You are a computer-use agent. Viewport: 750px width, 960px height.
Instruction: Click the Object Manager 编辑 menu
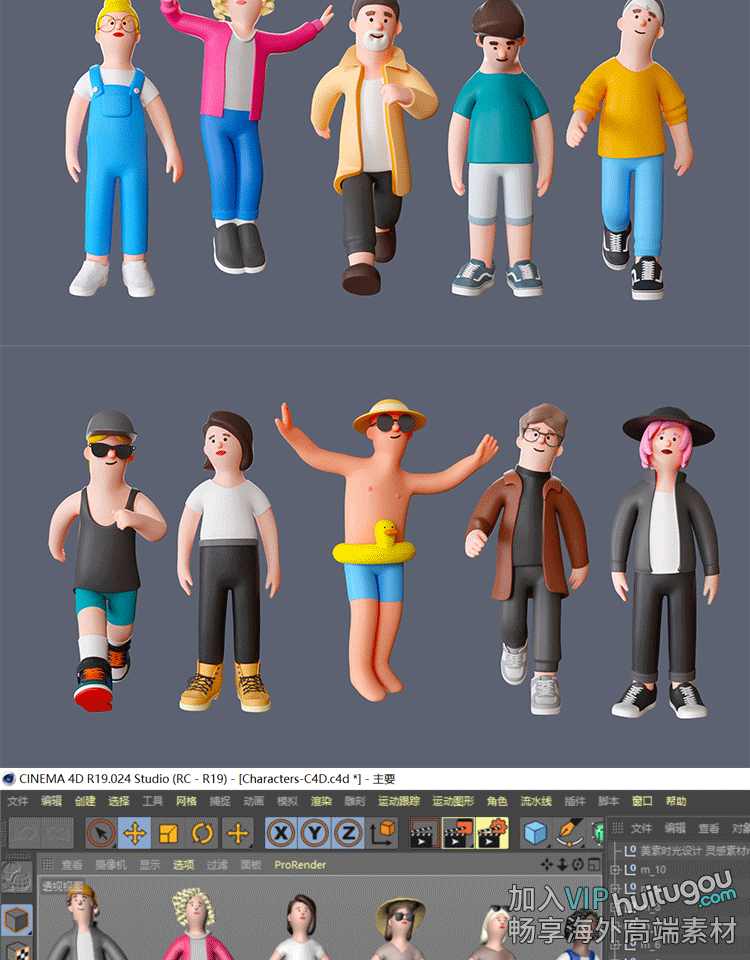pos(675,828)
